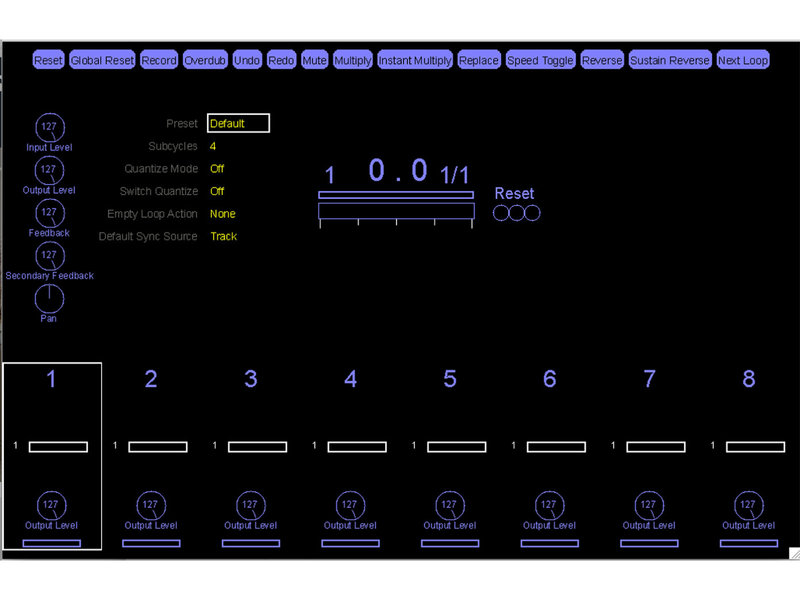Image resolution: width=800 pixels, height=600 pixels.
Task: Click track 6 Output Level knob
Action: [549, 505]
